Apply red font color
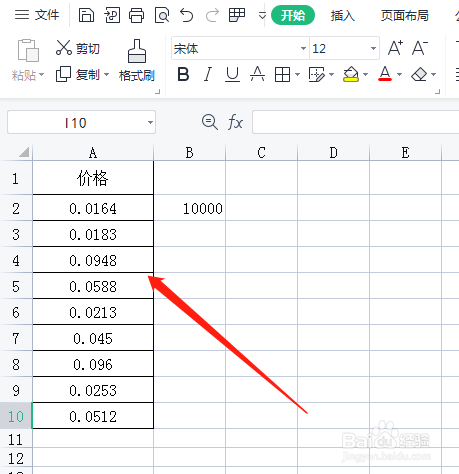459x474 pixels. [385, 74]
